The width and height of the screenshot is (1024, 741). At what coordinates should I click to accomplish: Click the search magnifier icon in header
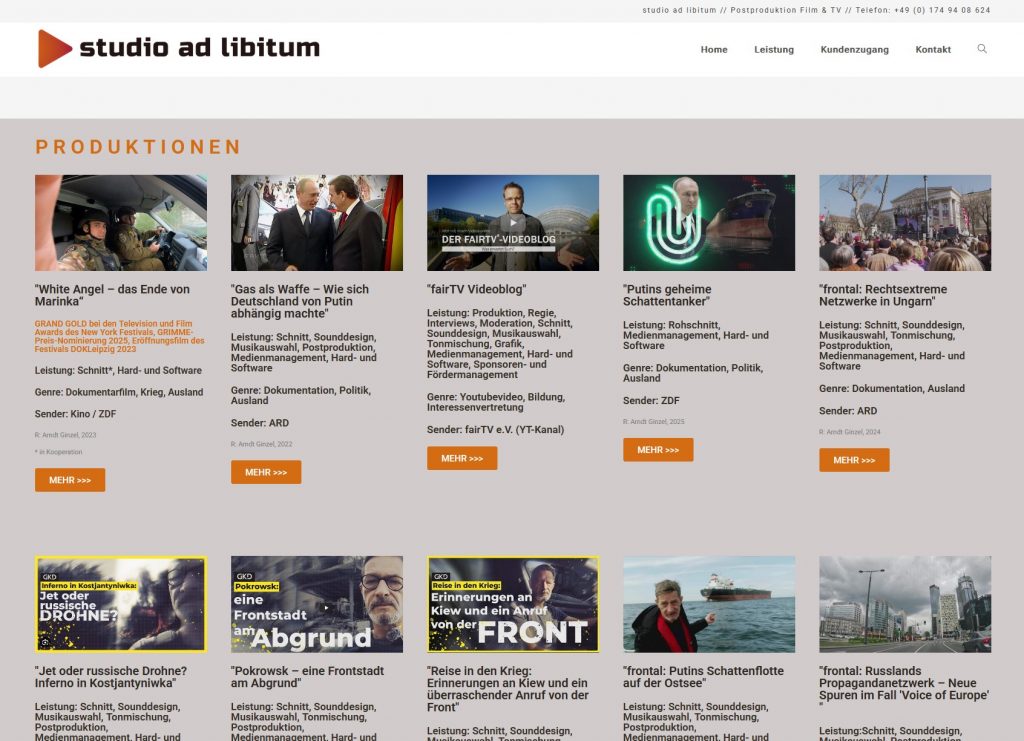[x=981, y=49]
